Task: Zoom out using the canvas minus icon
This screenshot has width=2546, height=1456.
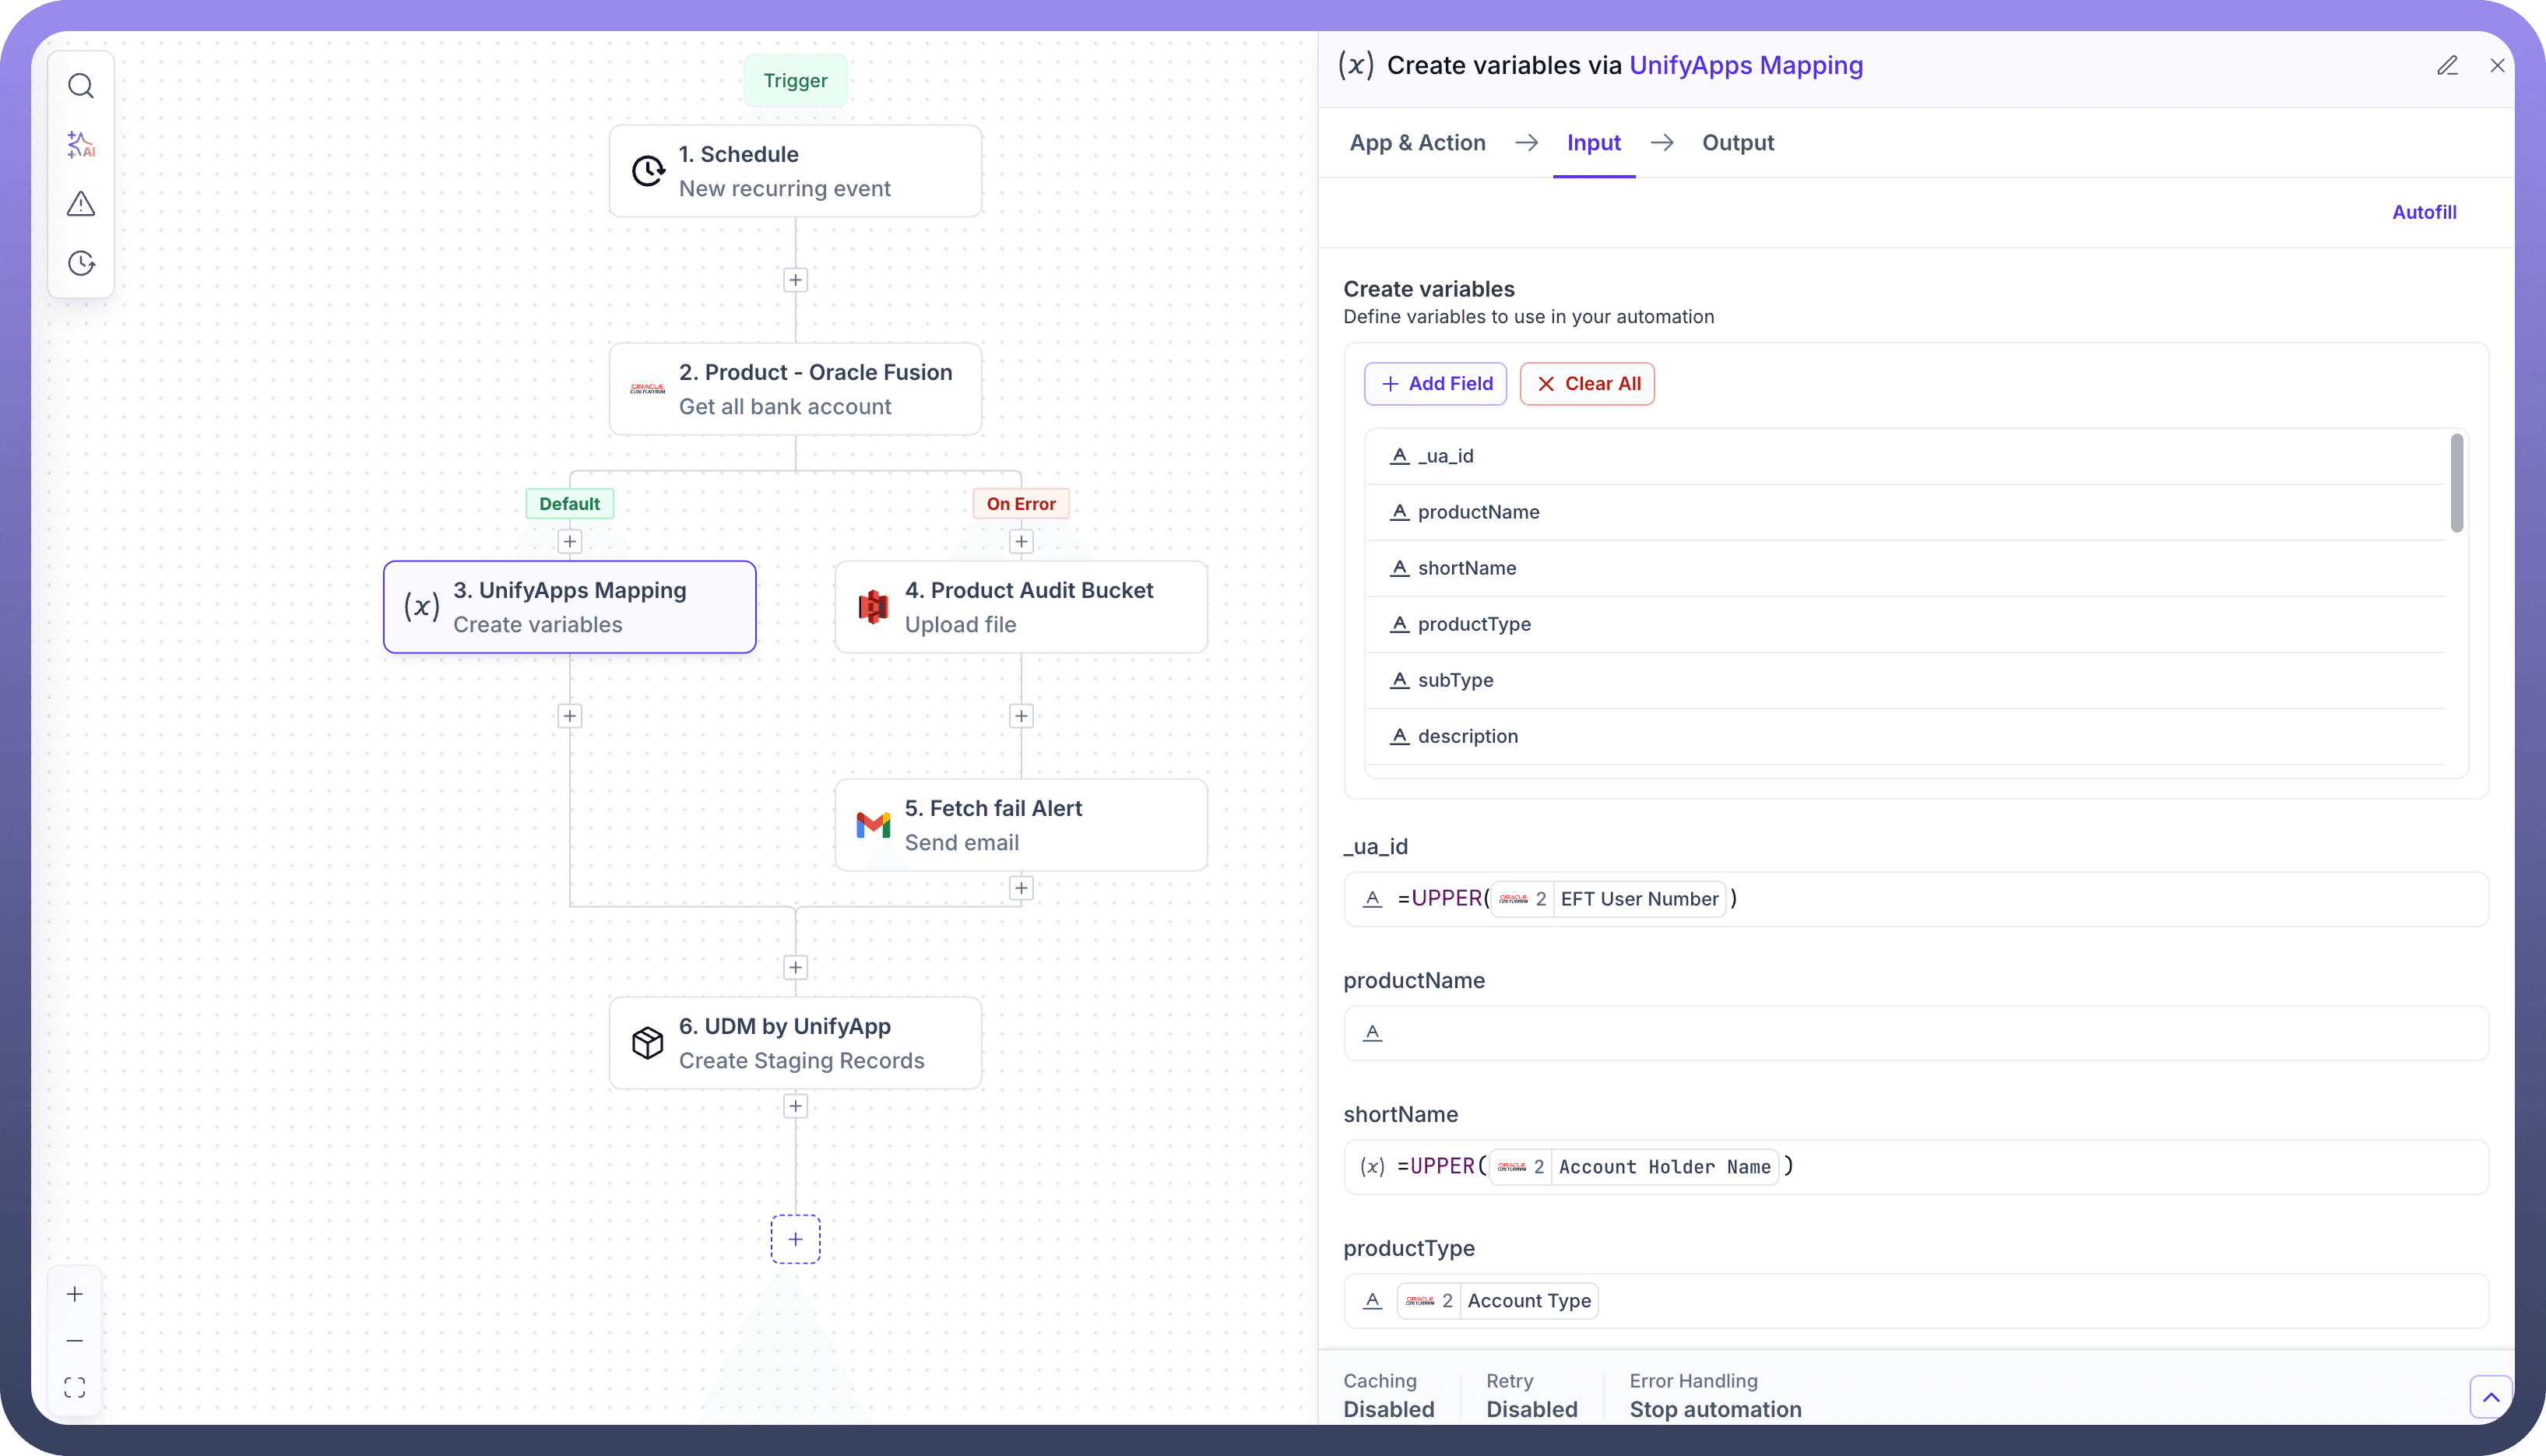Action: (75, 1340)
